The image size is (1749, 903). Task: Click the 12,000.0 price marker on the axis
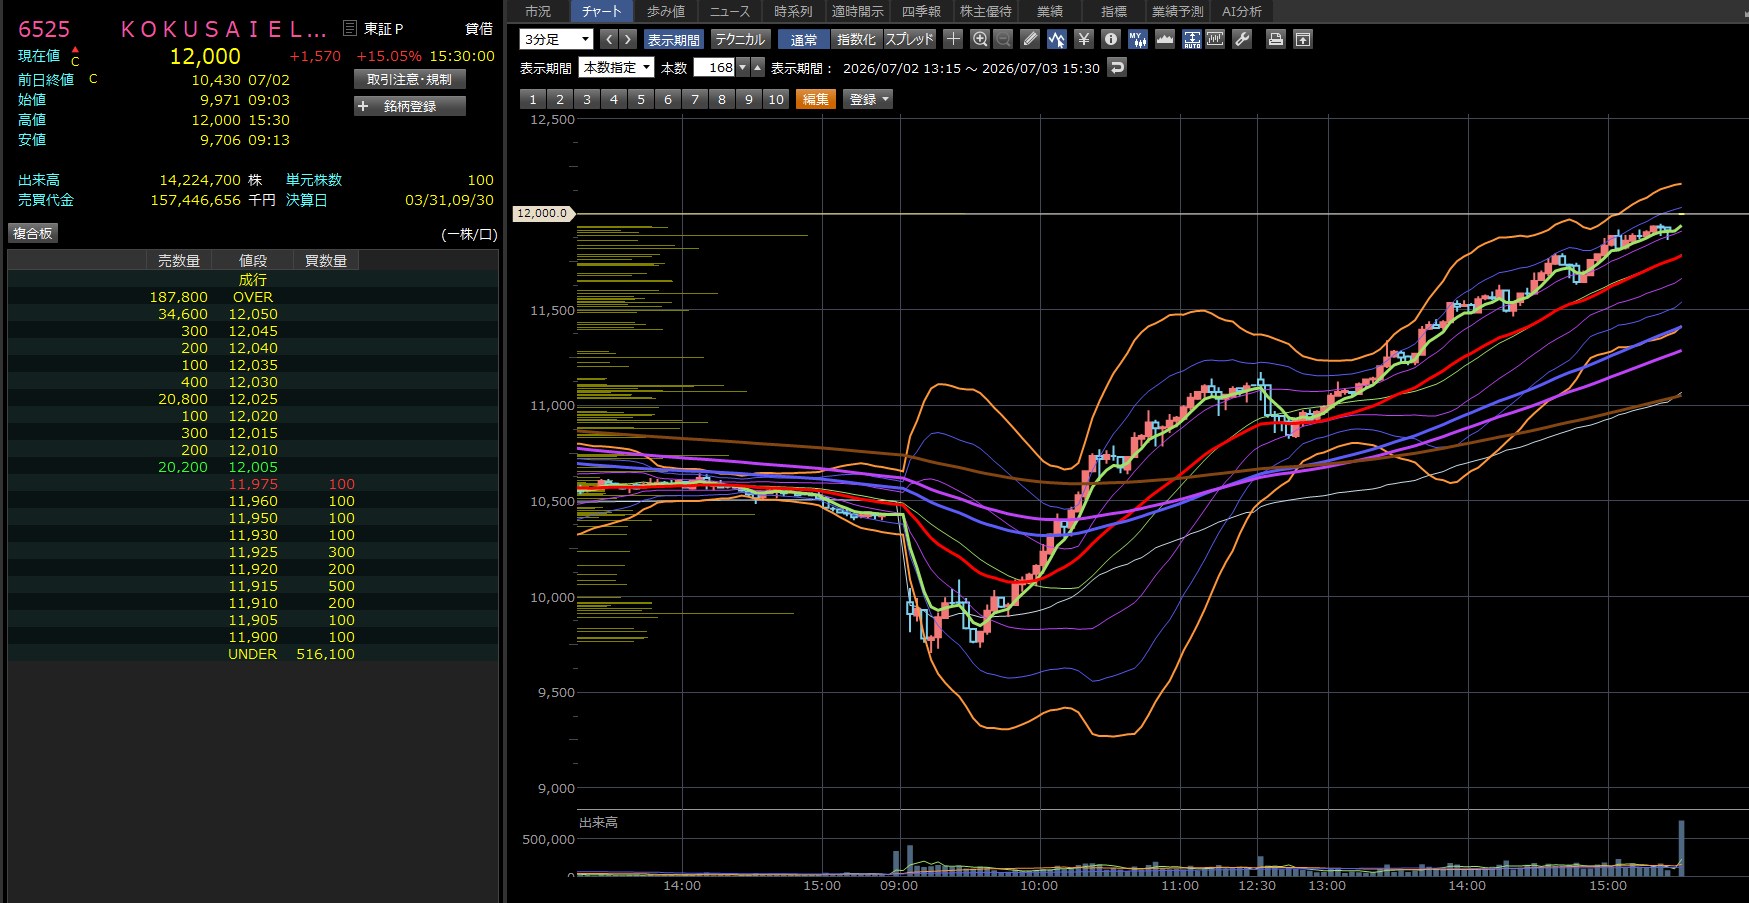click(x=543, y=213)
